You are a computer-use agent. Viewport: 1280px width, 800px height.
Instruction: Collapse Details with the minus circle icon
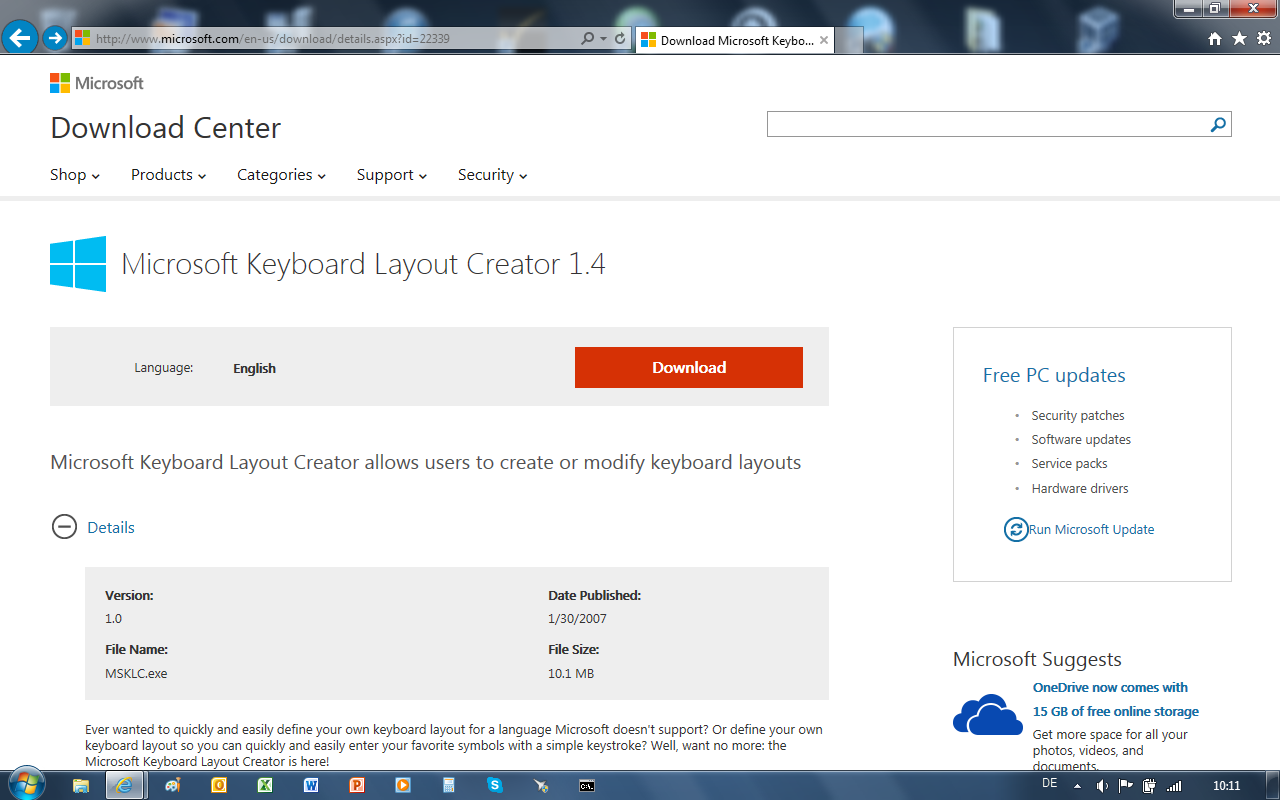64,527
